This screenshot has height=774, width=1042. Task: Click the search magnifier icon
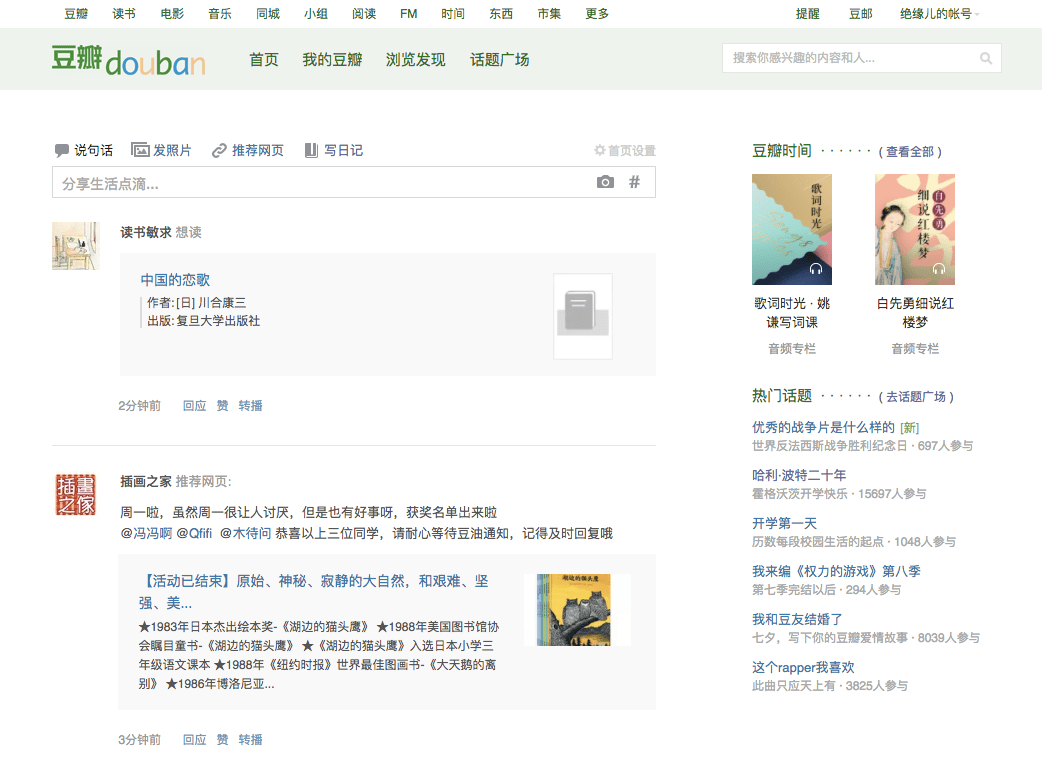pos(986,58)
